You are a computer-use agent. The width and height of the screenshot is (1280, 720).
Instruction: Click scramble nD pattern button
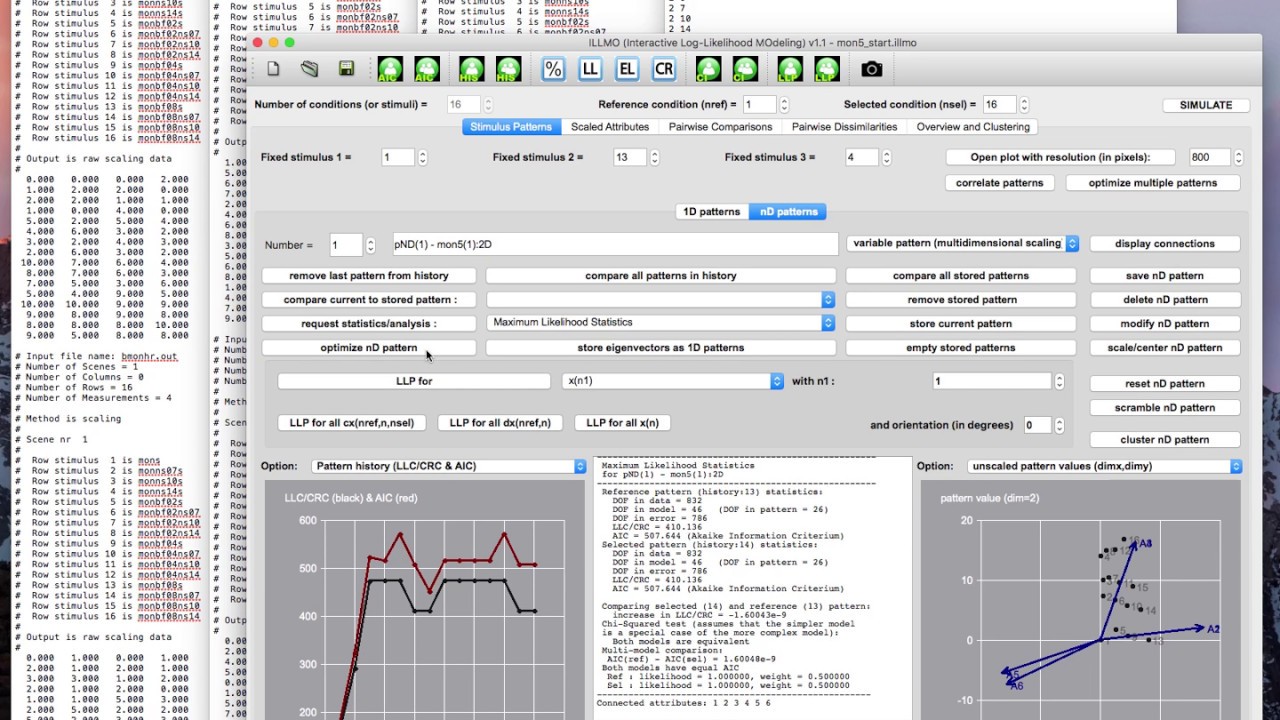(x=1164, y=408)
